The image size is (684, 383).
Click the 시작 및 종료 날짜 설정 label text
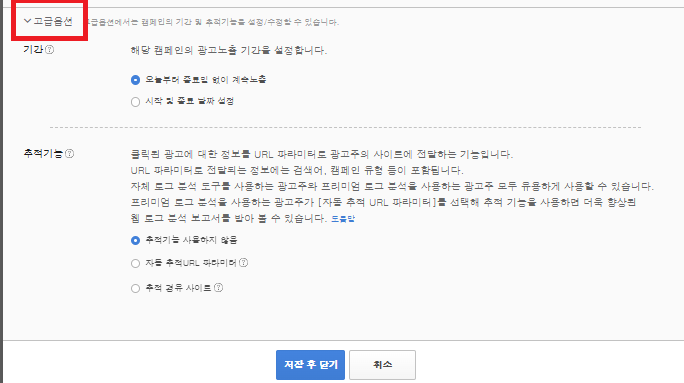[x=189, y=101]
